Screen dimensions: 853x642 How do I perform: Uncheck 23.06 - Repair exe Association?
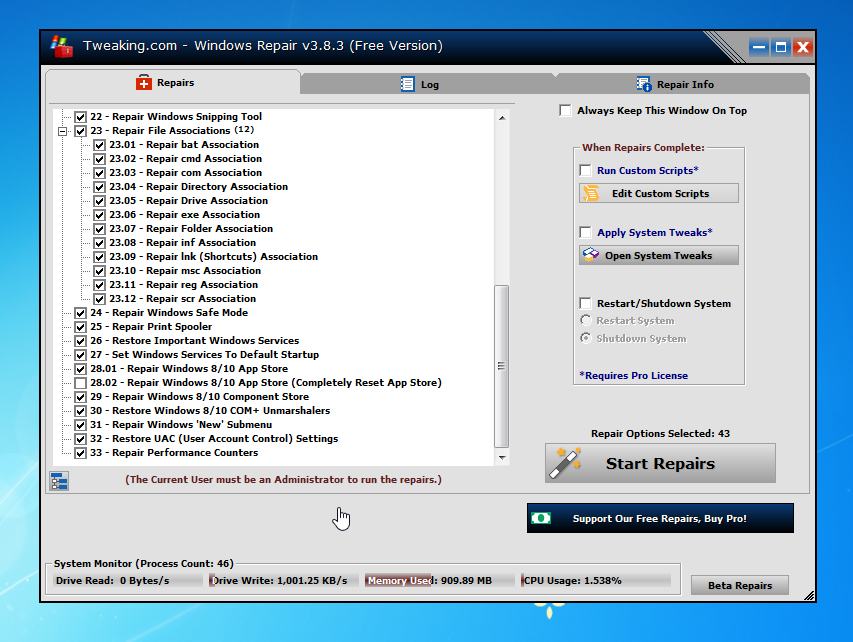click(x=99, y=215)
